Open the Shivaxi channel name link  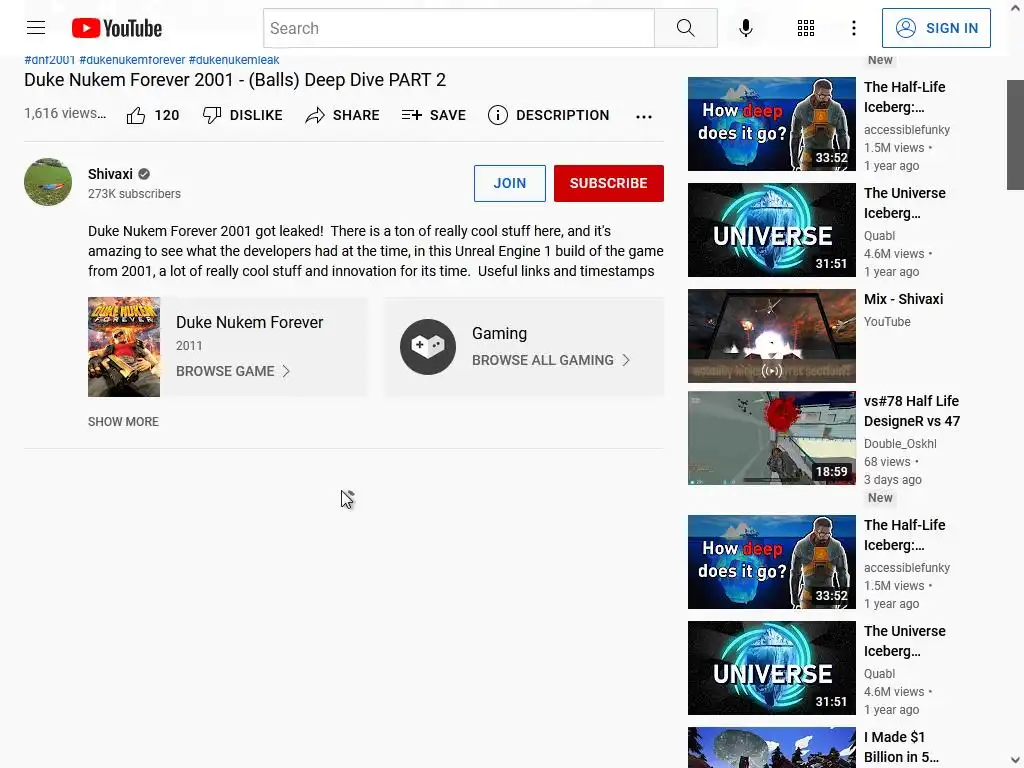pos(110,174)
